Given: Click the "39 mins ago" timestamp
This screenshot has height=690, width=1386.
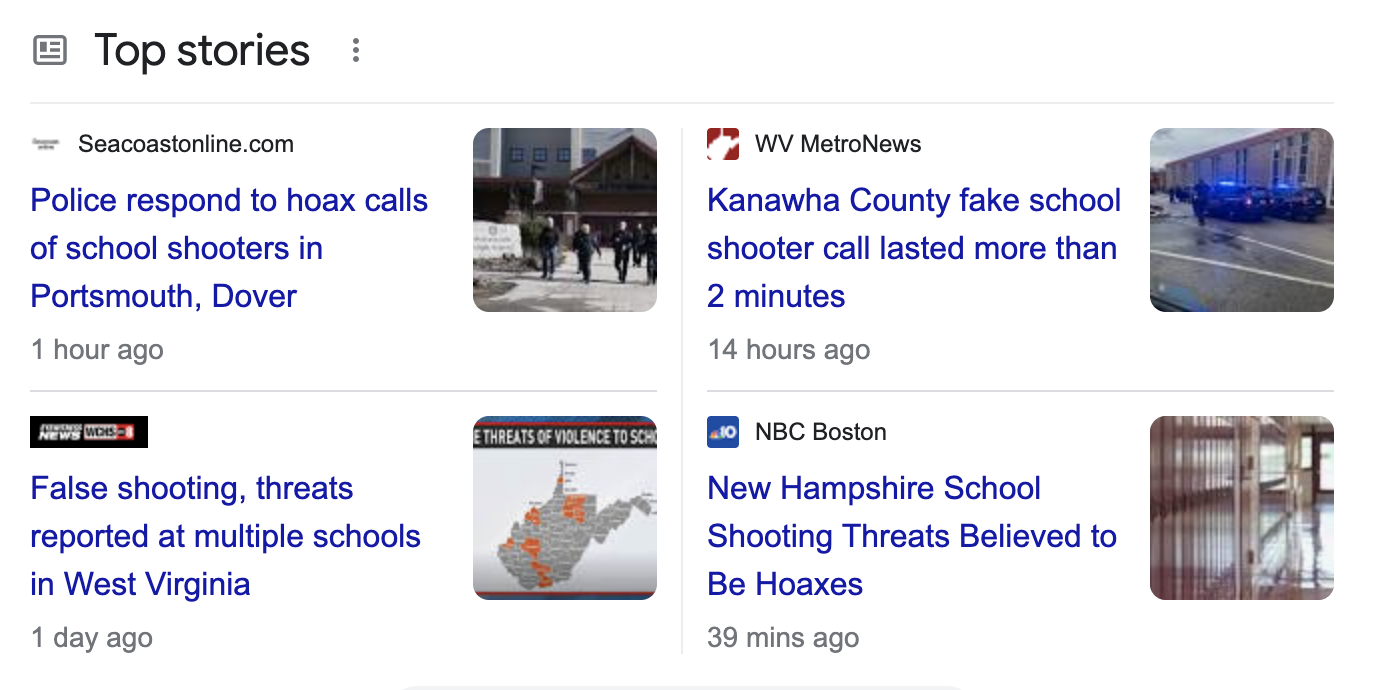Looking at the screenshot, I should (783, 638).
